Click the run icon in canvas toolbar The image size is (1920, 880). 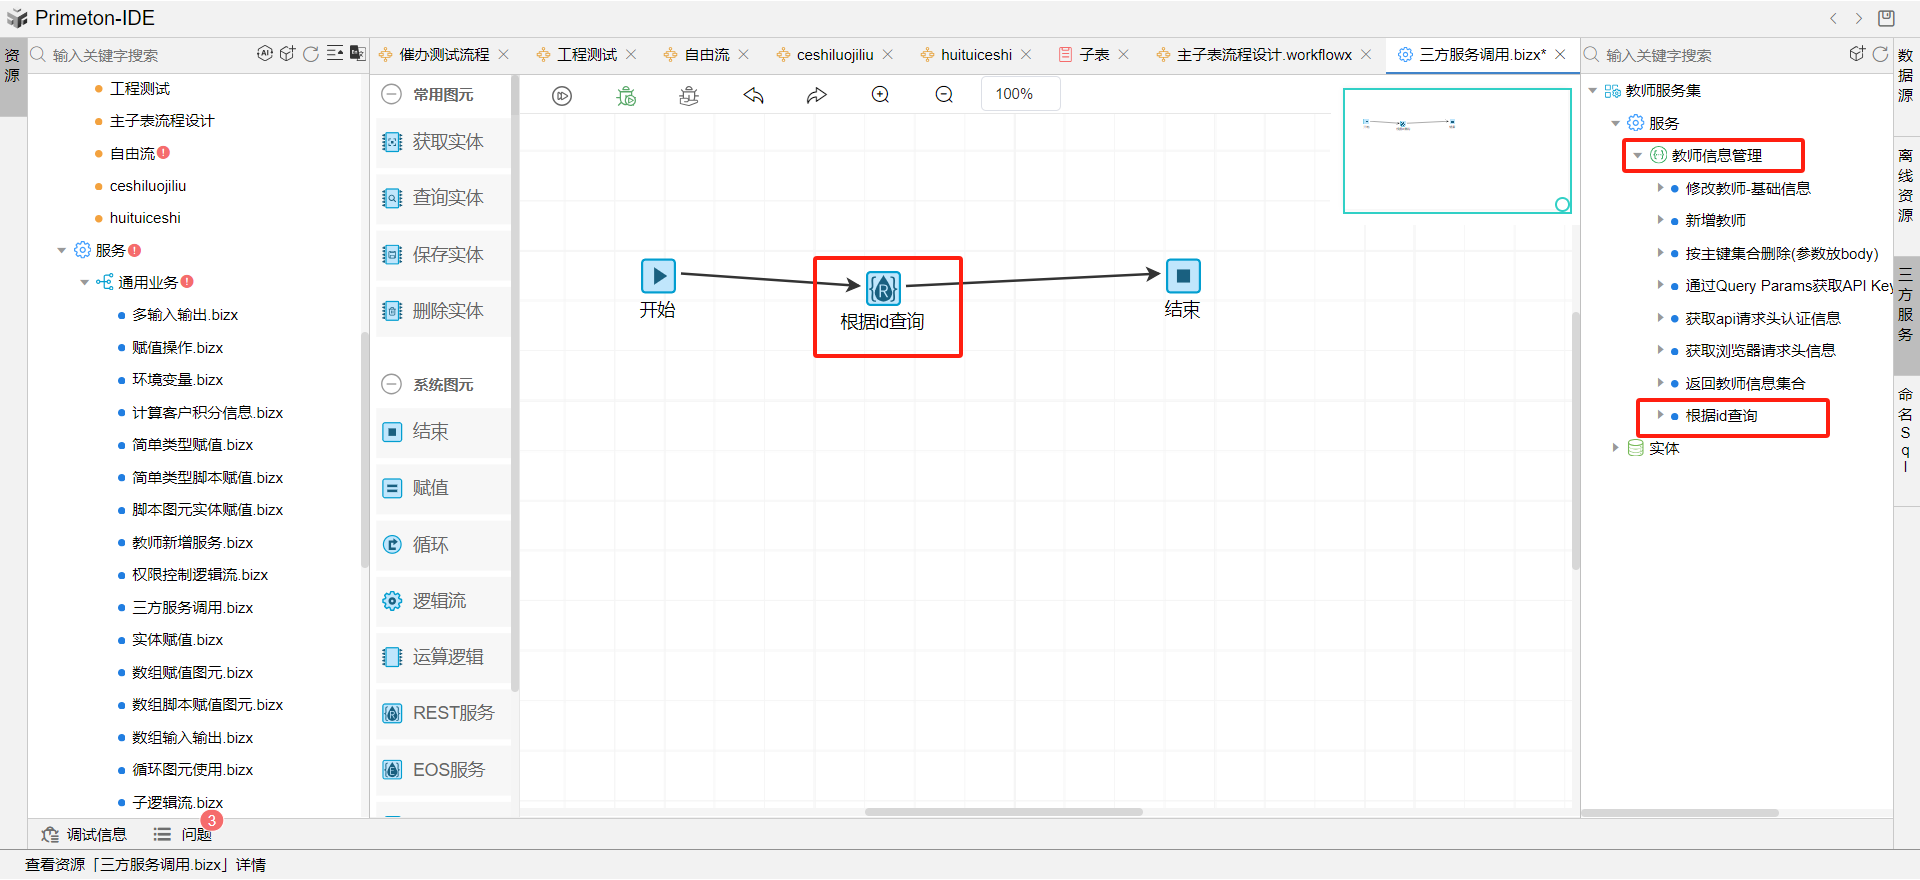pos(562,95)
